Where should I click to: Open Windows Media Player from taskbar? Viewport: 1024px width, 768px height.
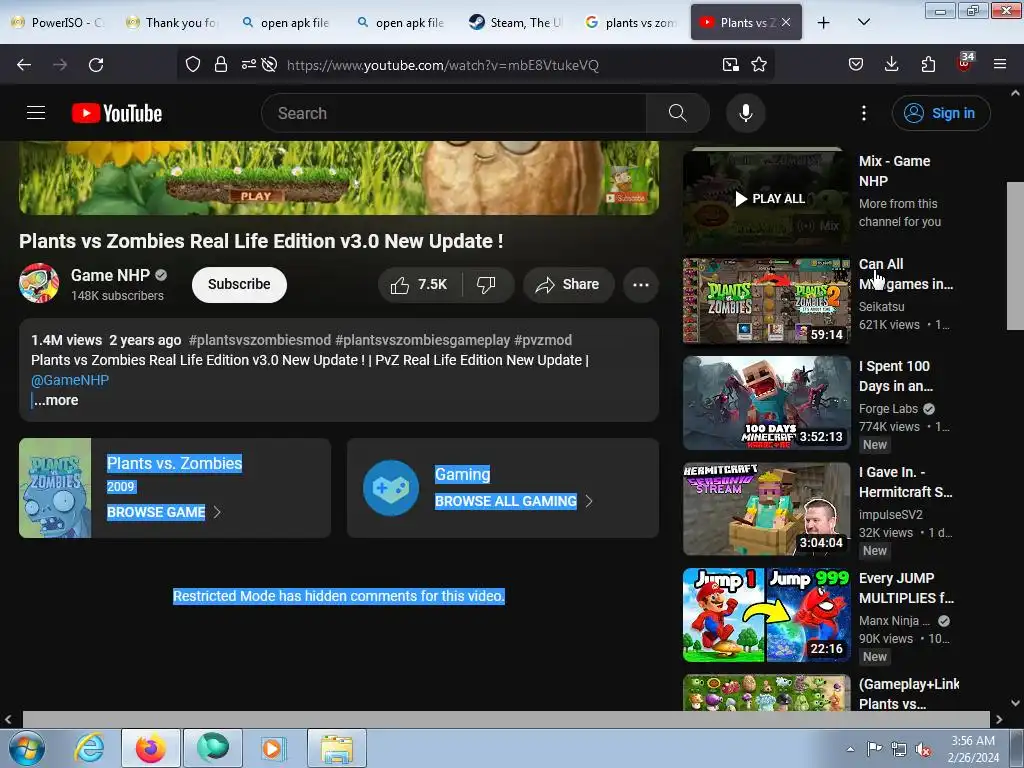[273, 748]
